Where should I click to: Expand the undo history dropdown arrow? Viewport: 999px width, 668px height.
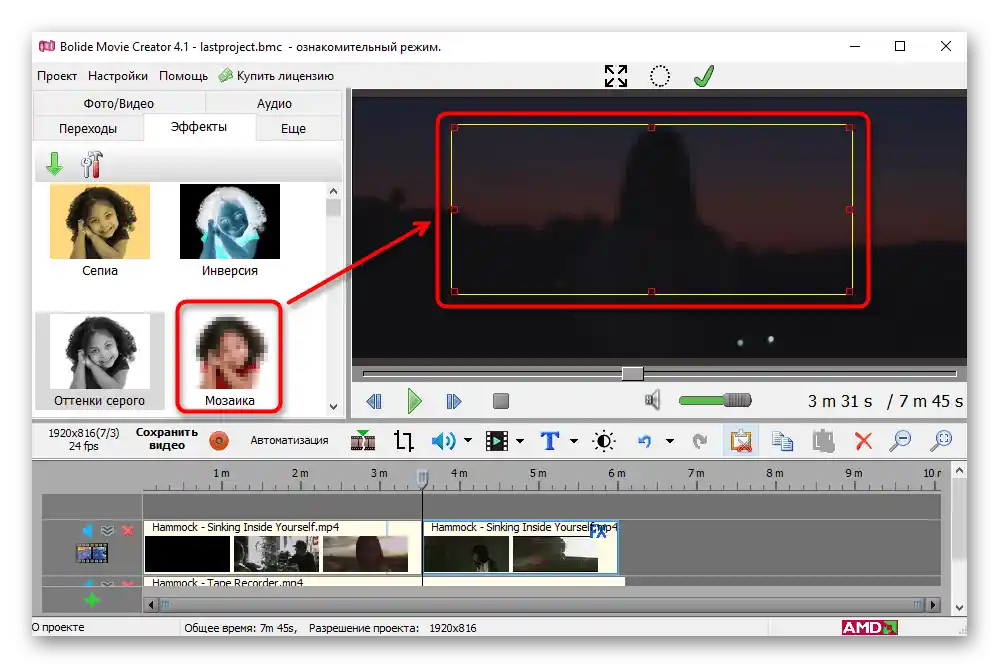click(x=670, y=440)
